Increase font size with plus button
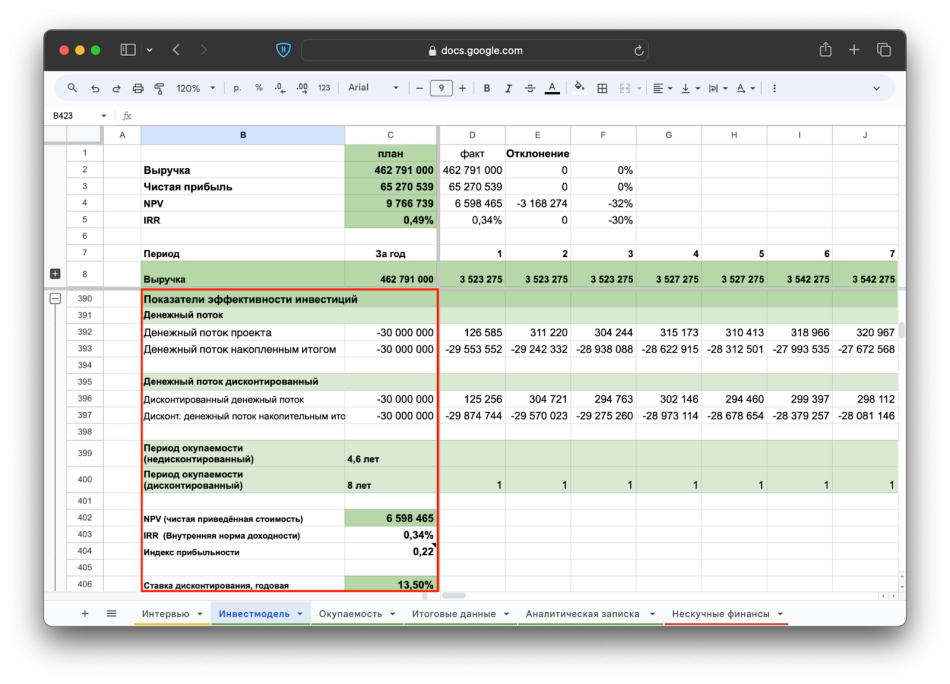The image size is (950, 684). pyautogui.click(x=465, y=88)
